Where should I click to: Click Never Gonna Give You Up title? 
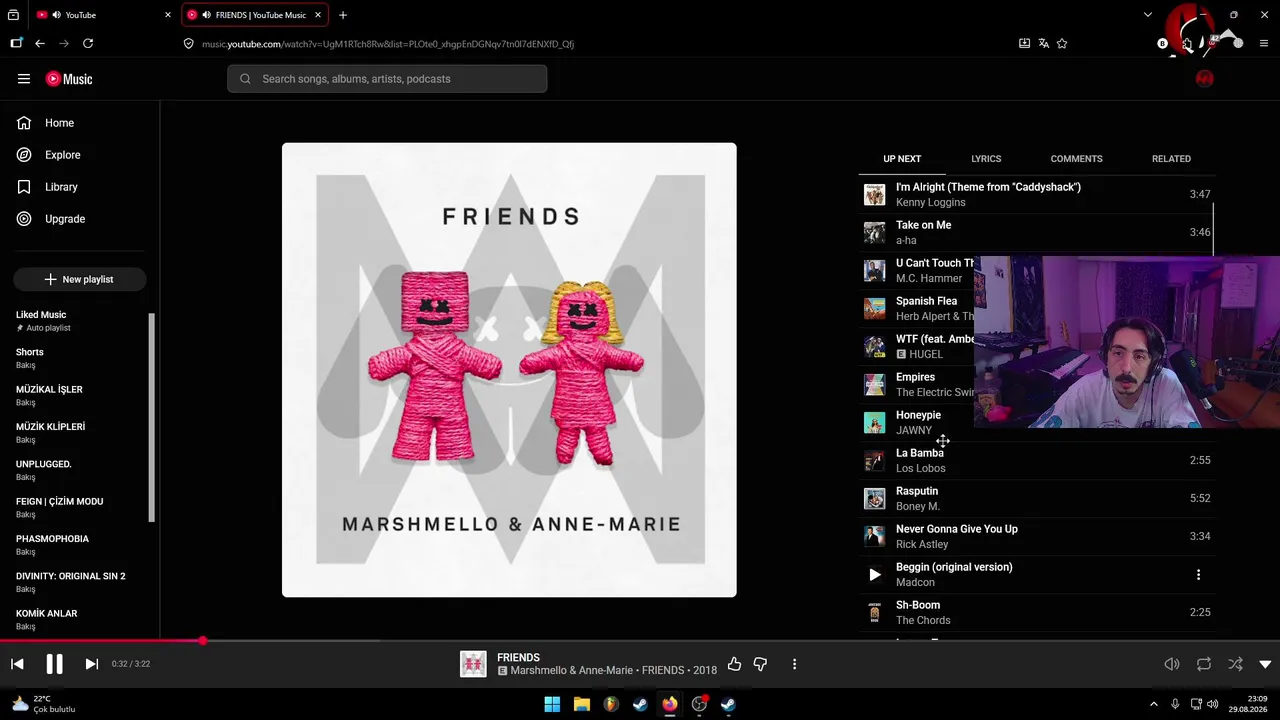[x=957, y=529]
